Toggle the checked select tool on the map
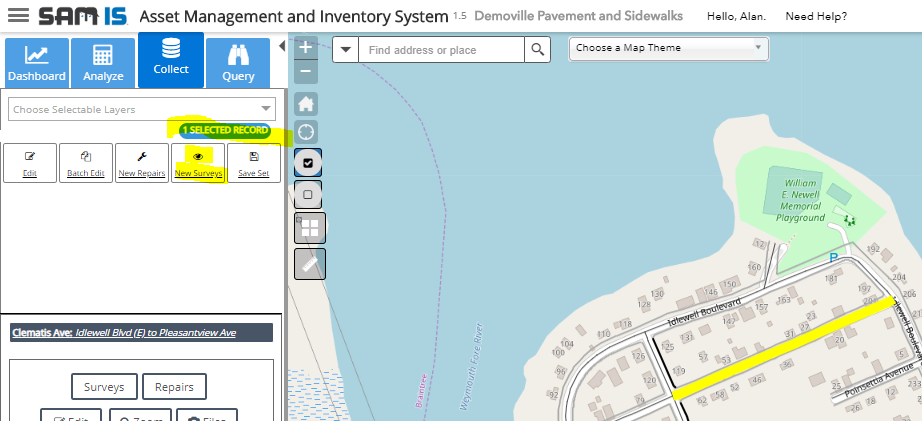Image resolution: width=922 pixels, height=421 pixels. pyautogui.click(x=308, y=163)
